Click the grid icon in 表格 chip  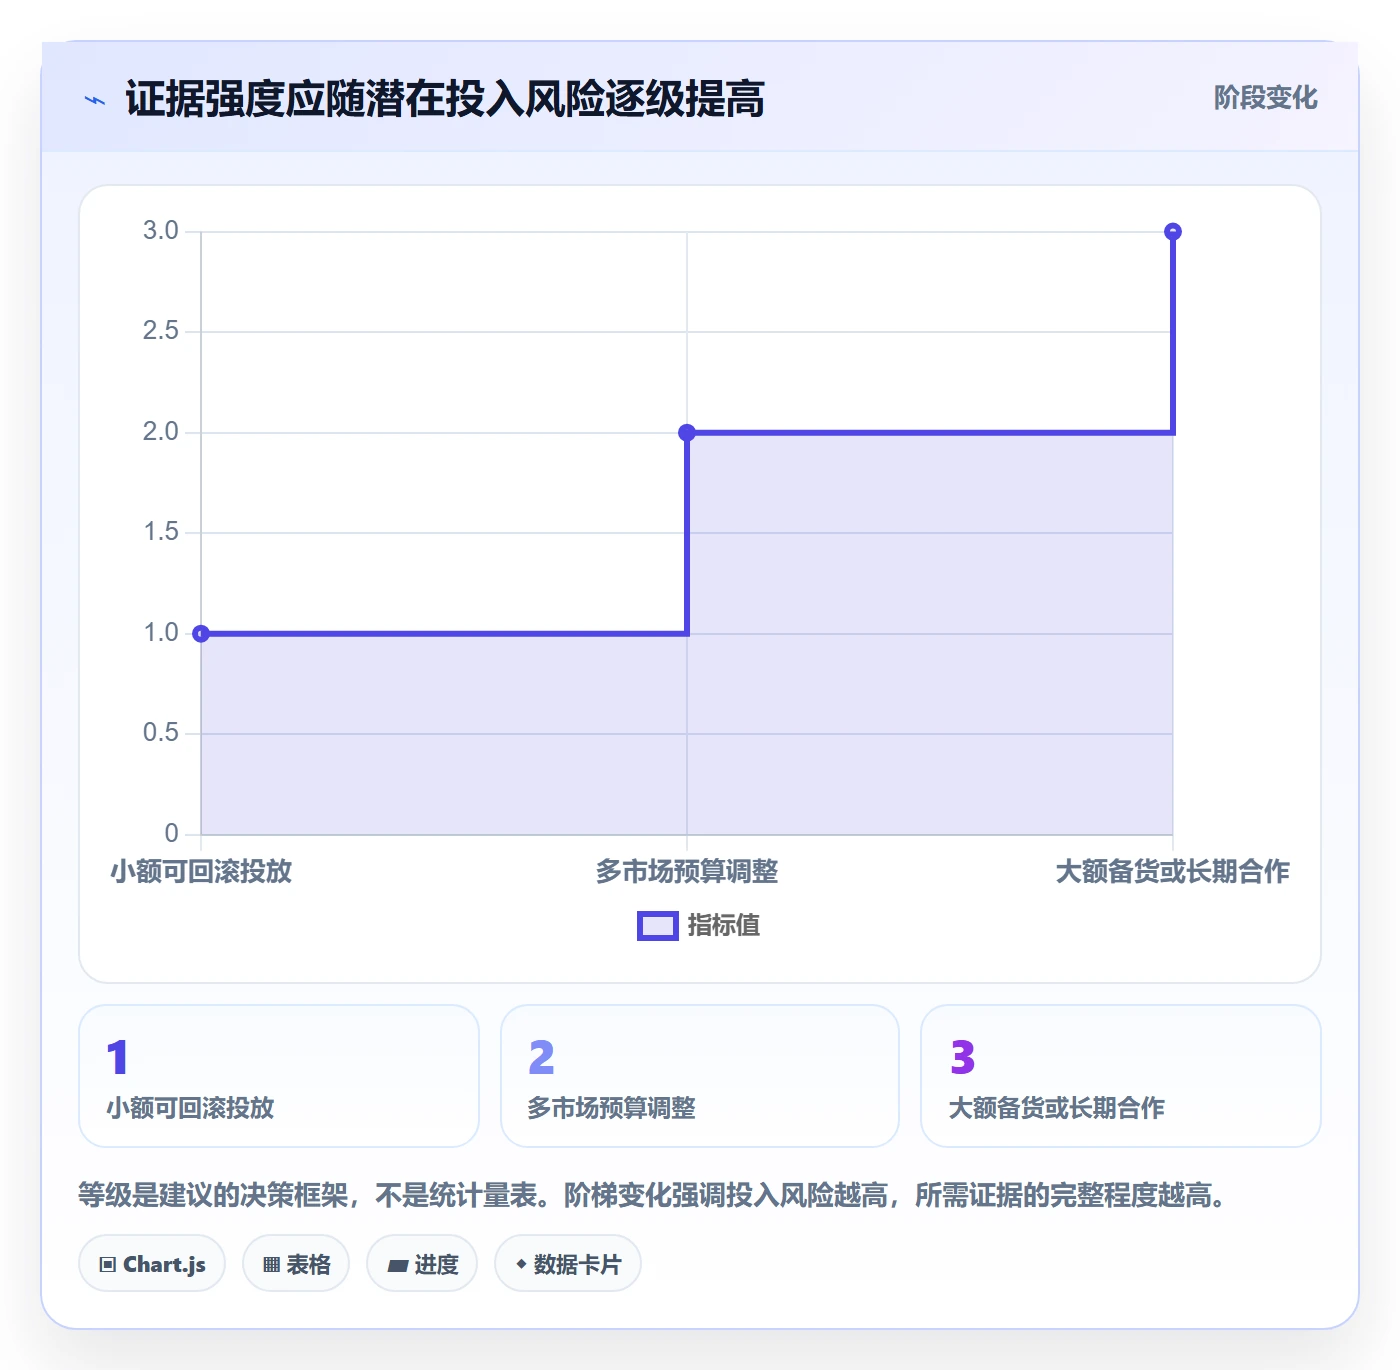[x=271, y=1265]
